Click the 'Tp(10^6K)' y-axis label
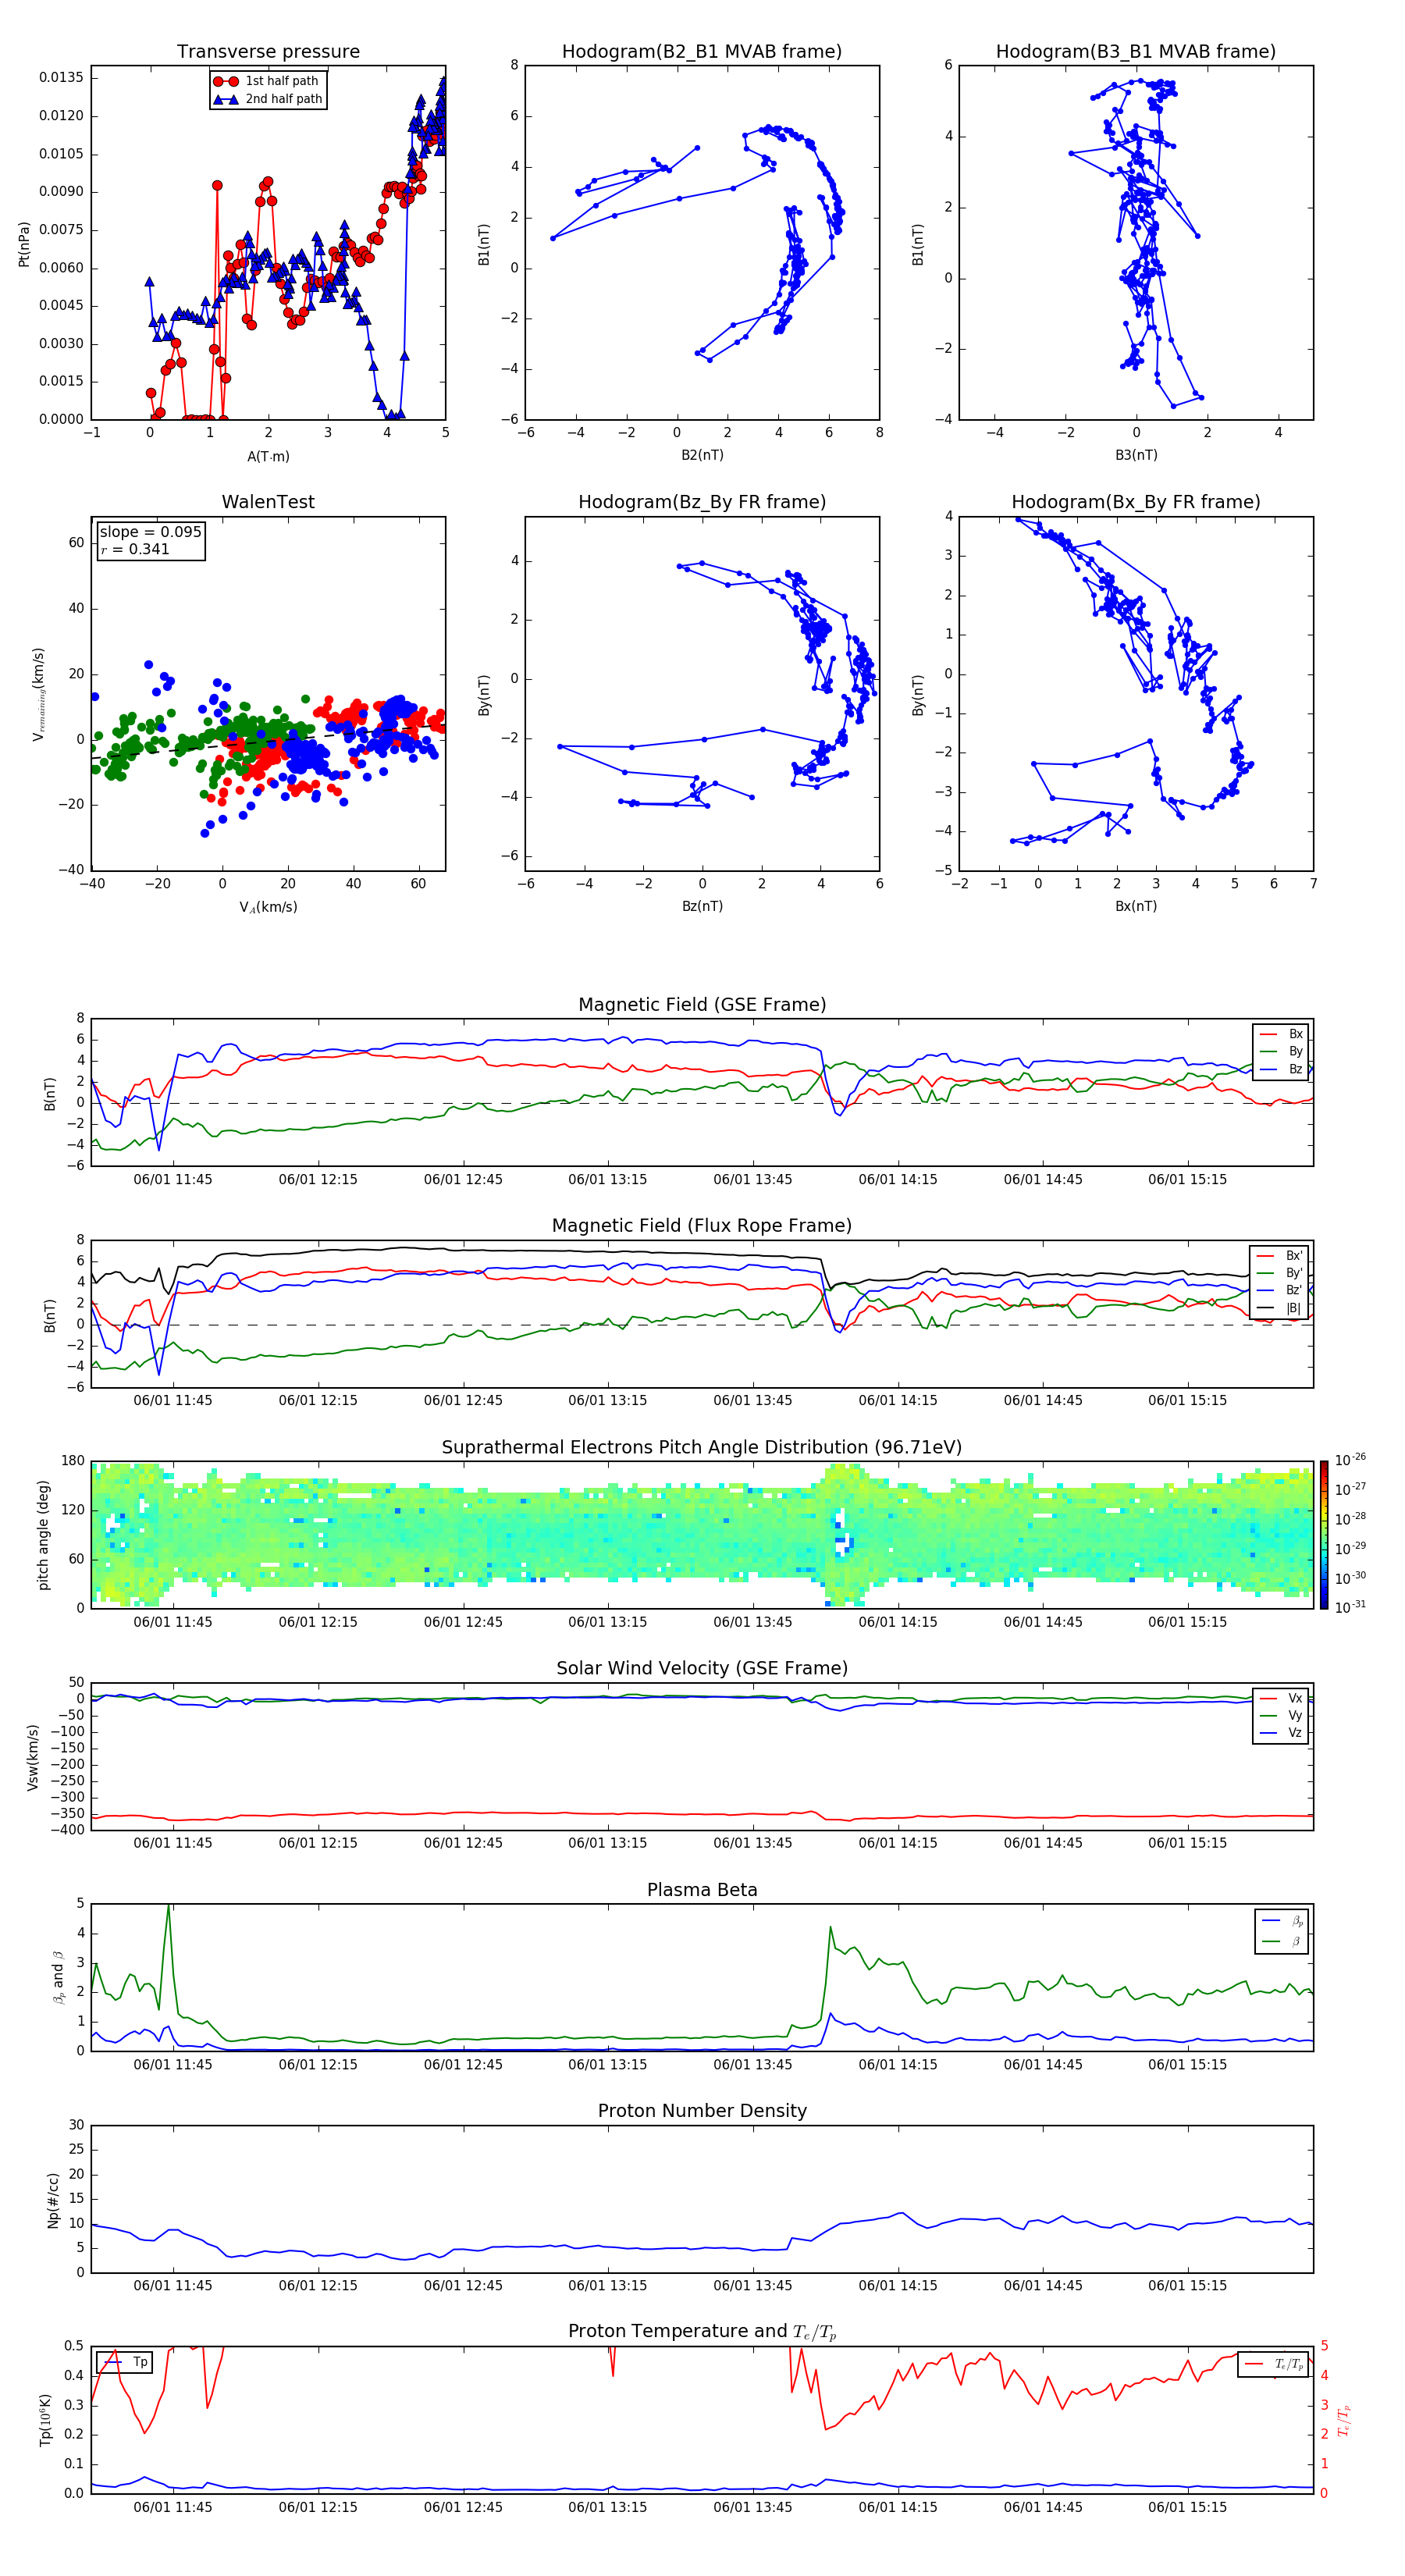Viewport: 1405px width, 2576px height. tap(45, 2420)
